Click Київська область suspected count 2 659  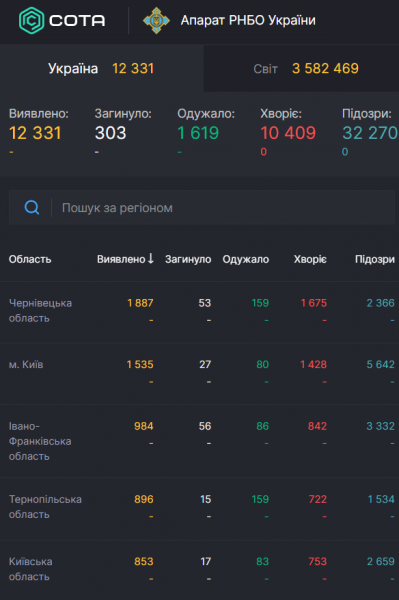point(381,561)
